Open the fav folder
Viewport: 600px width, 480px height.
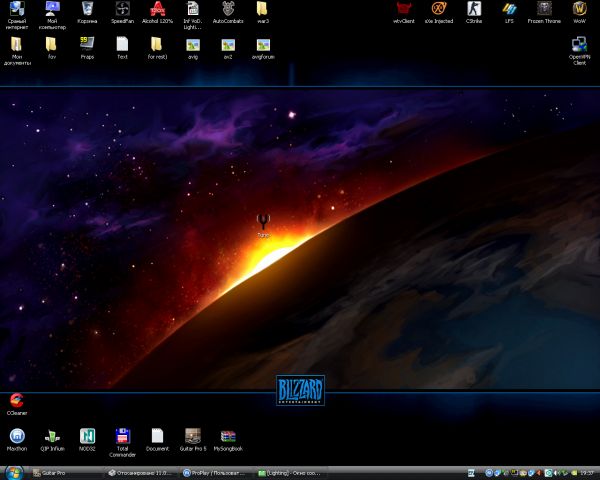click(52, 48)
